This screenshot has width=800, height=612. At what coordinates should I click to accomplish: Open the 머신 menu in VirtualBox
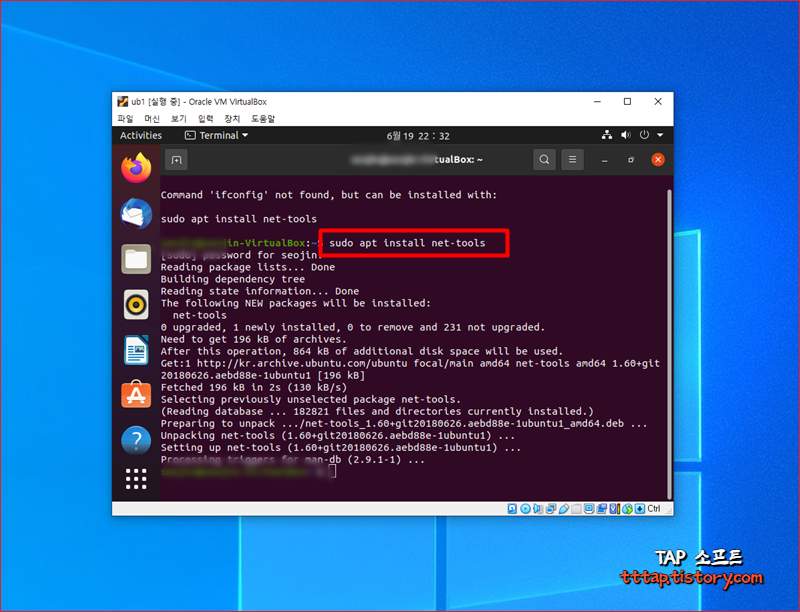[x=152, y=119]
